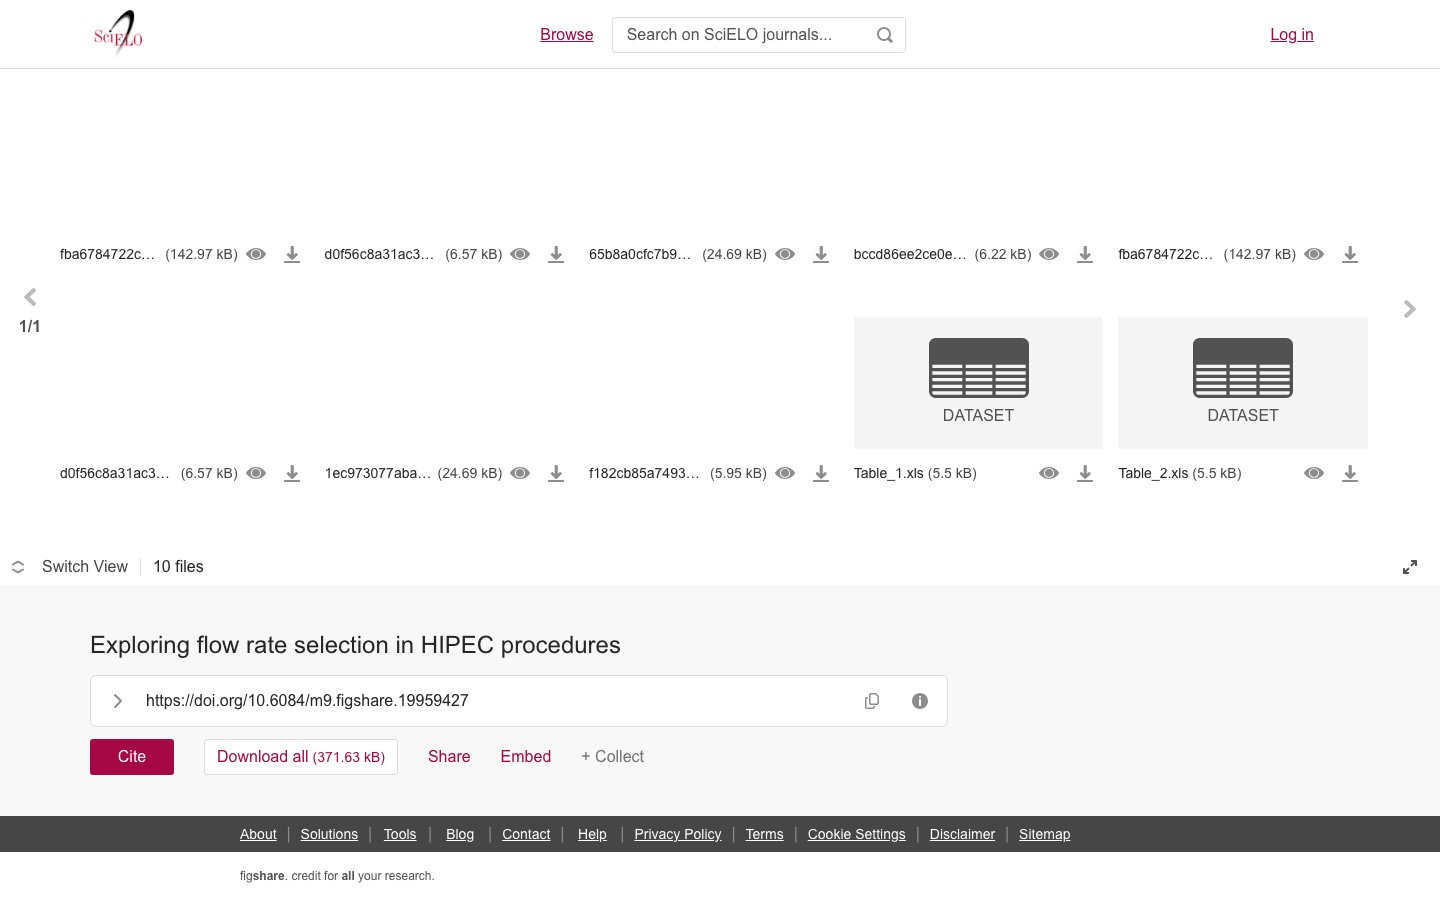Open the Sitemap footer link
This screenshot has height=900, width=1440.
[x=1045, y=834]
